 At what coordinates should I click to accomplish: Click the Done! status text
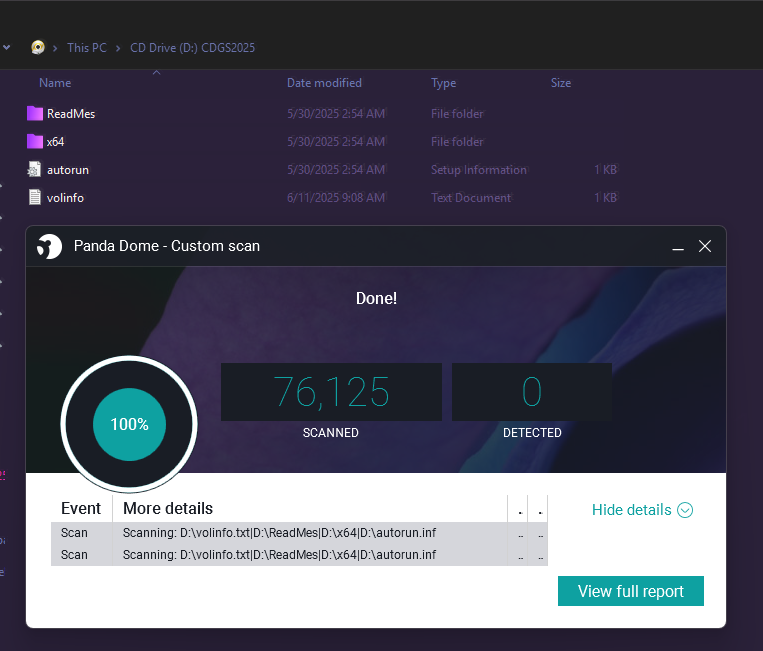[x=376, y=298]
